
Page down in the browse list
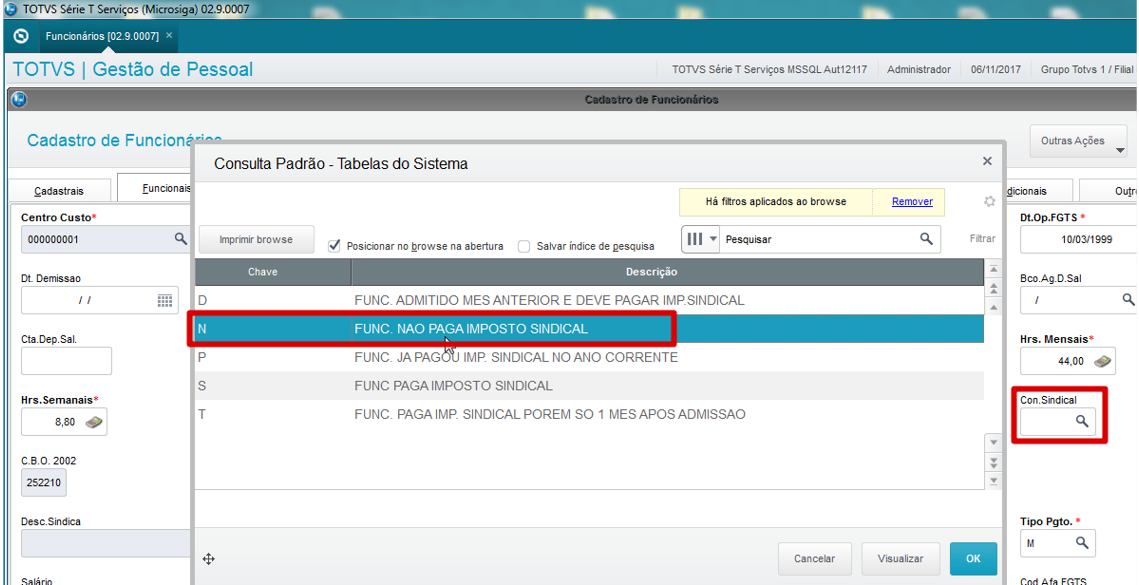994,461
